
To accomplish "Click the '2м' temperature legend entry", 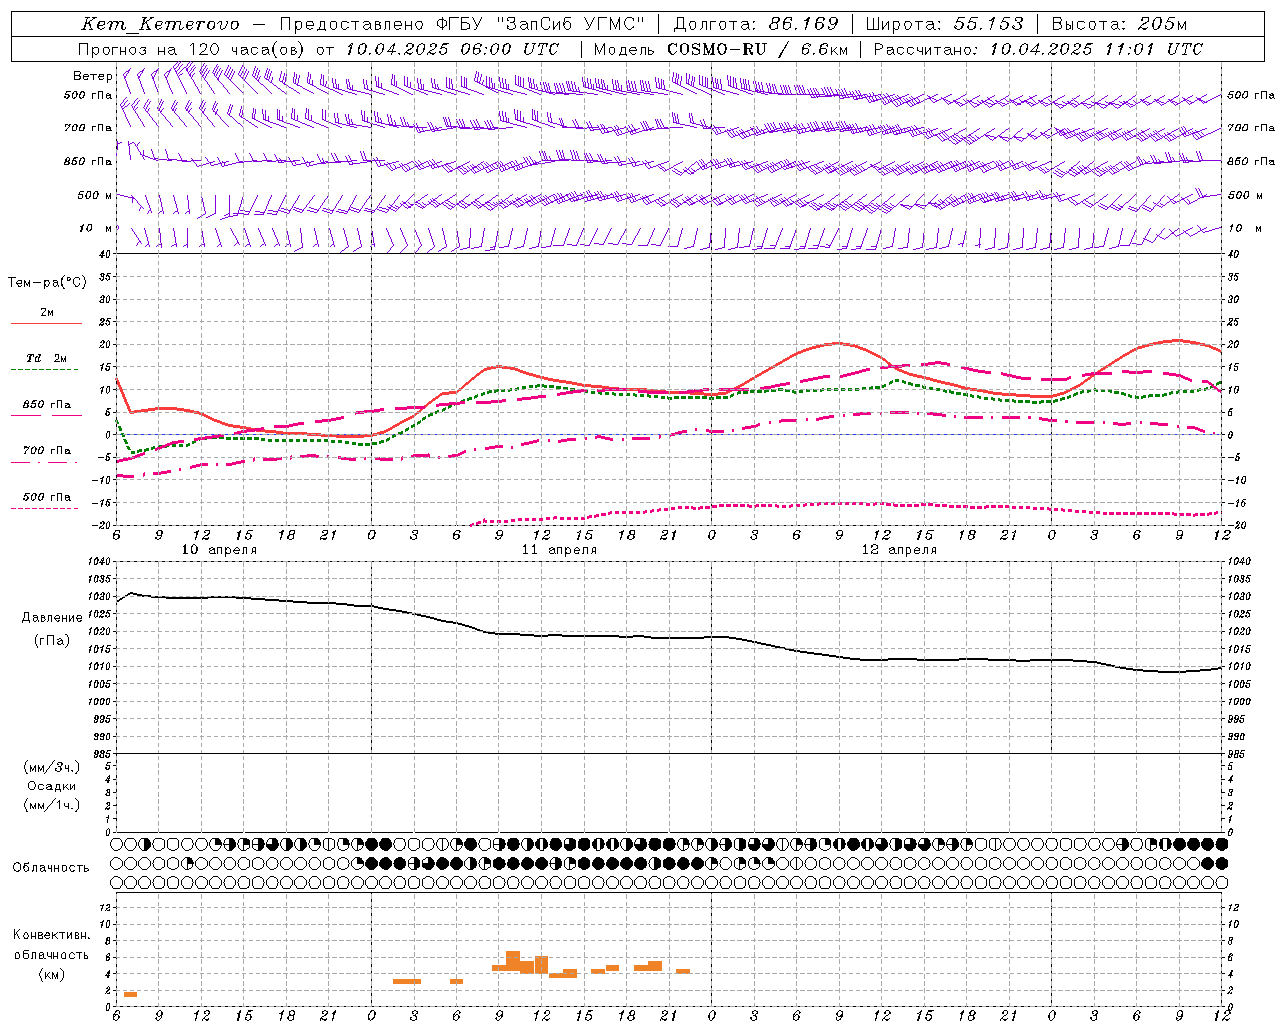I will pos(47,313).
